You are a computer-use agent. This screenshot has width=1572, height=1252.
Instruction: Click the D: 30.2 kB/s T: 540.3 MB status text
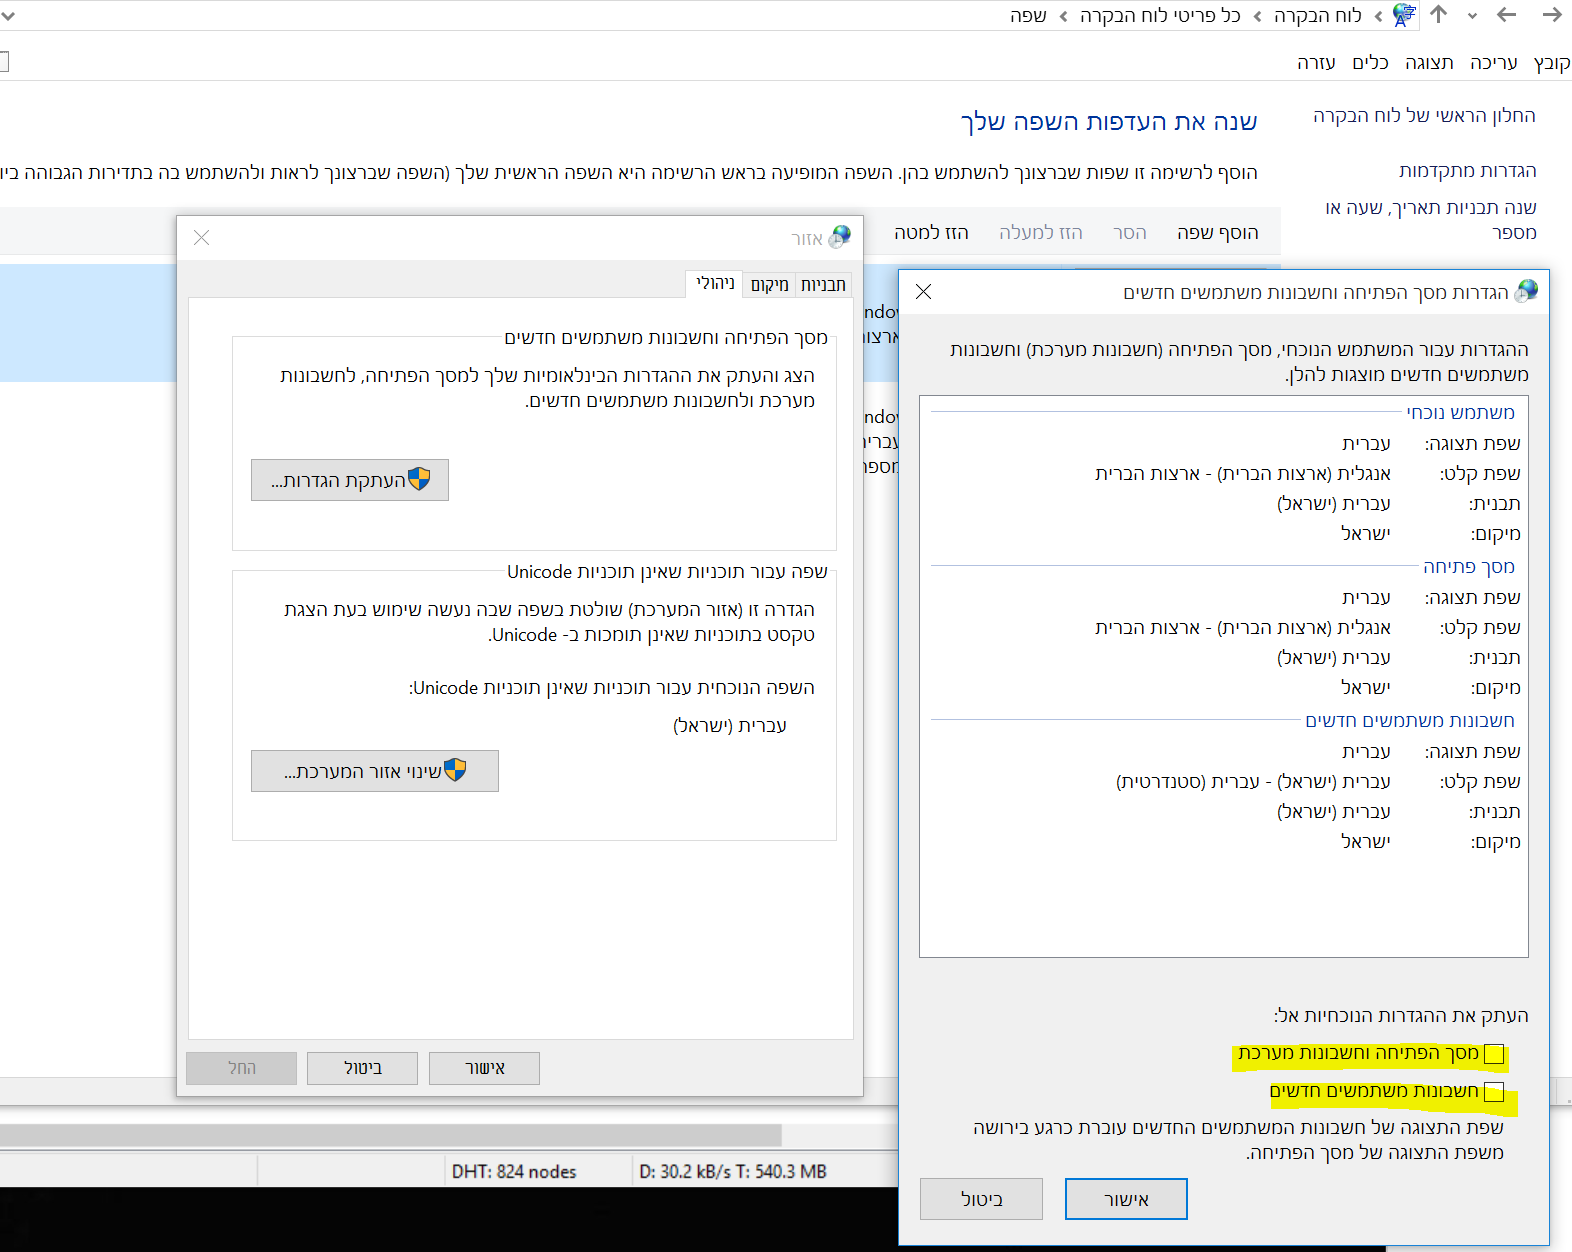733,1172
